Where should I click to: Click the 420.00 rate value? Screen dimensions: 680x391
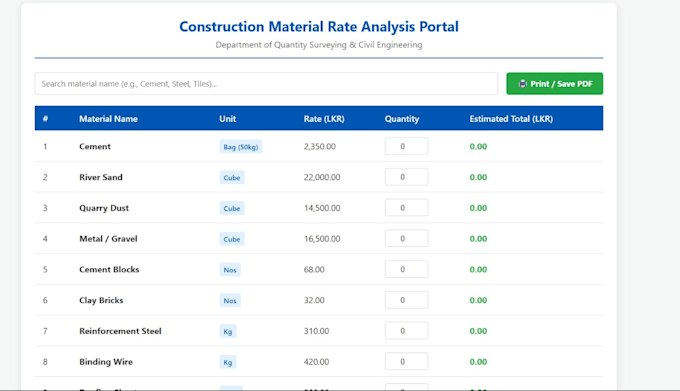(316, 362)
